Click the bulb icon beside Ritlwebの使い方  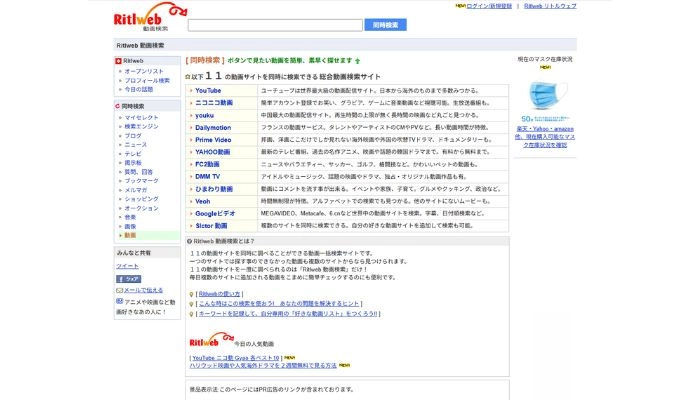[x=192, y=293]
